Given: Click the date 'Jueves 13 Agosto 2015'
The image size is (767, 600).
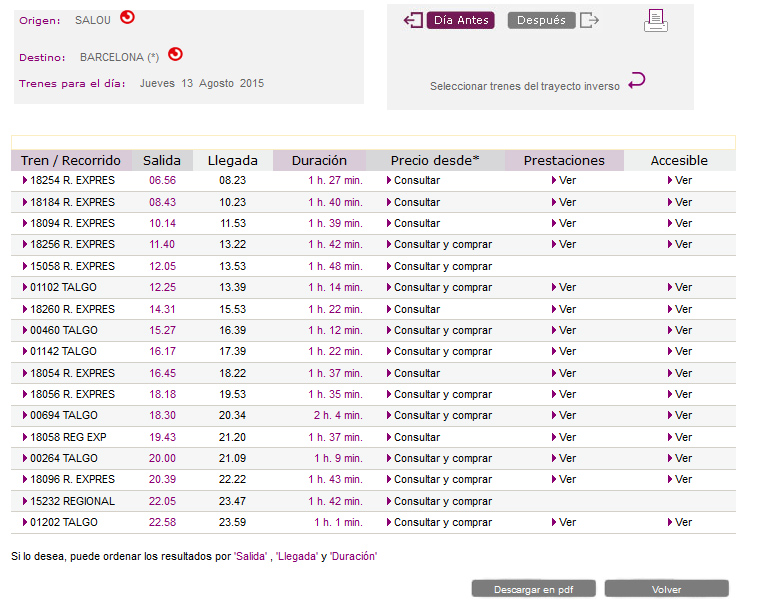Looking at the screenshot, I should 202,84.
